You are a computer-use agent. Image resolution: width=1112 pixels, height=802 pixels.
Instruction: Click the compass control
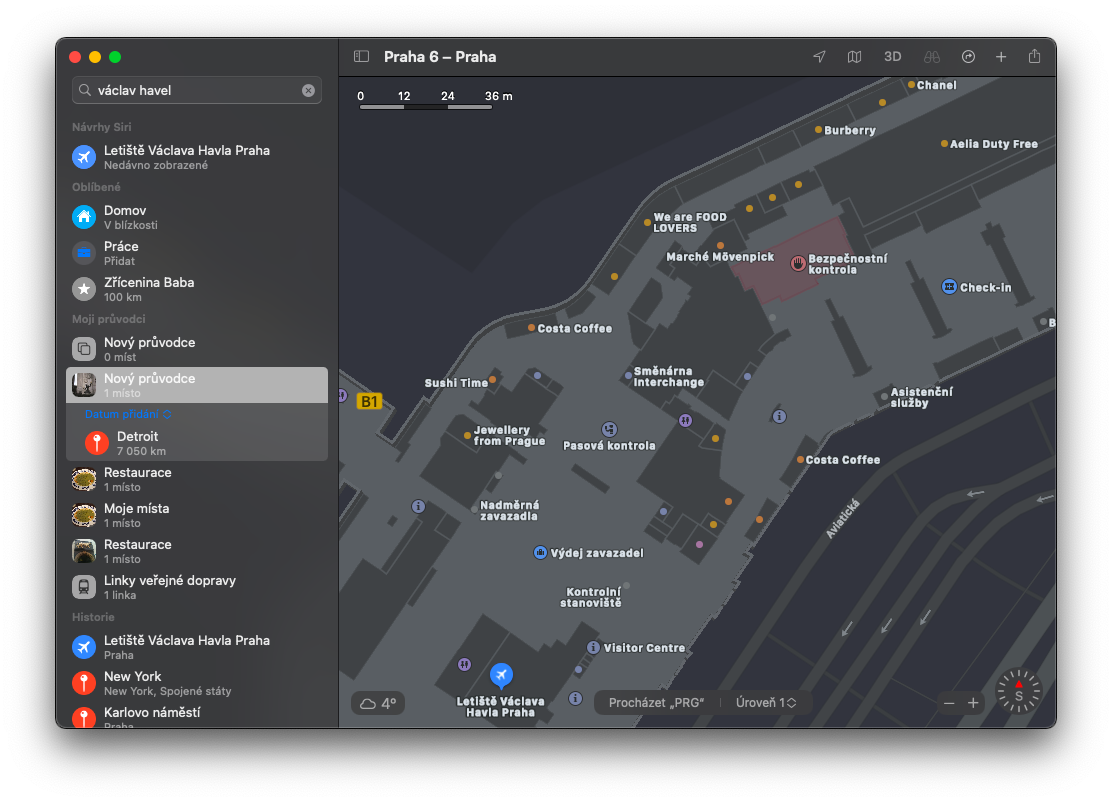pyautogui.click(x=1018, y=691)
